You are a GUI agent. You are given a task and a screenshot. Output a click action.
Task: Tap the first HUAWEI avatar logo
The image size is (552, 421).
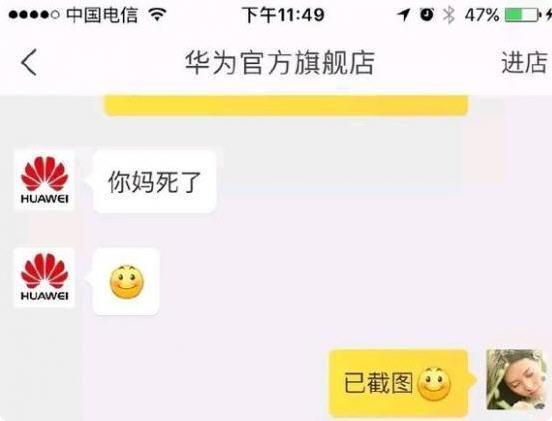click(44, 180)
